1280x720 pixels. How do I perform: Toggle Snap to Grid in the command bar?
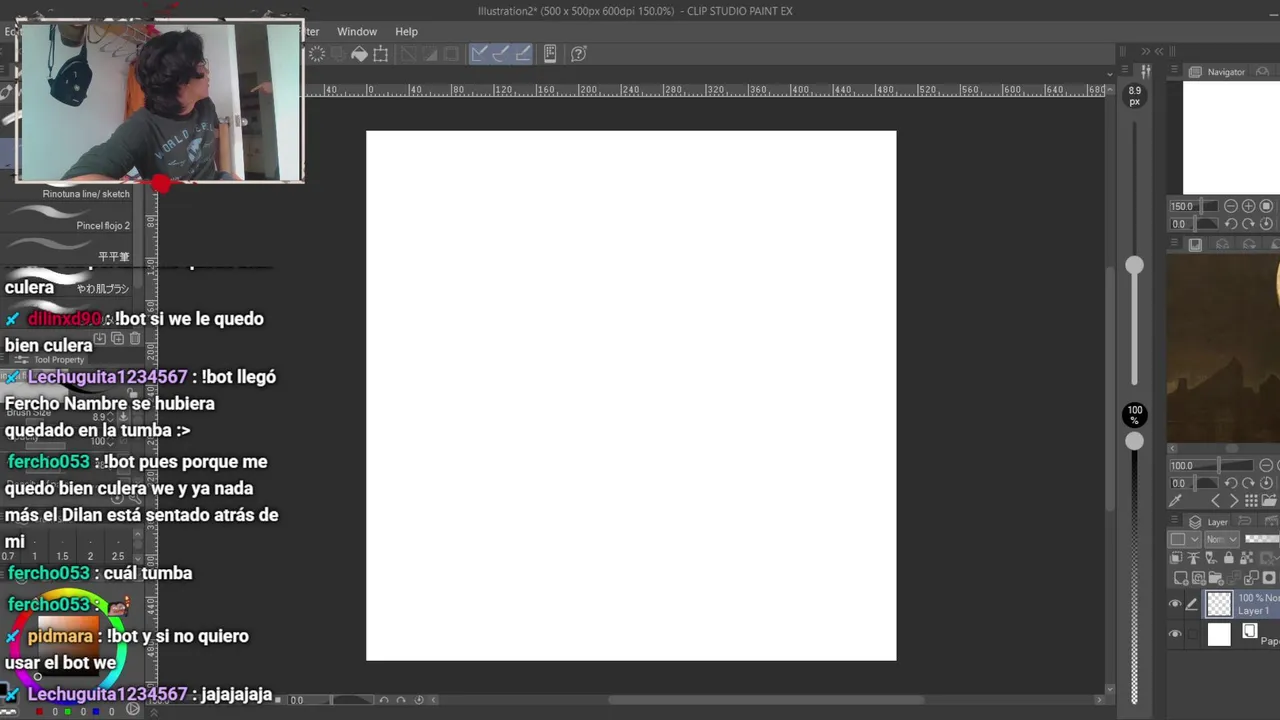(523, 54)
